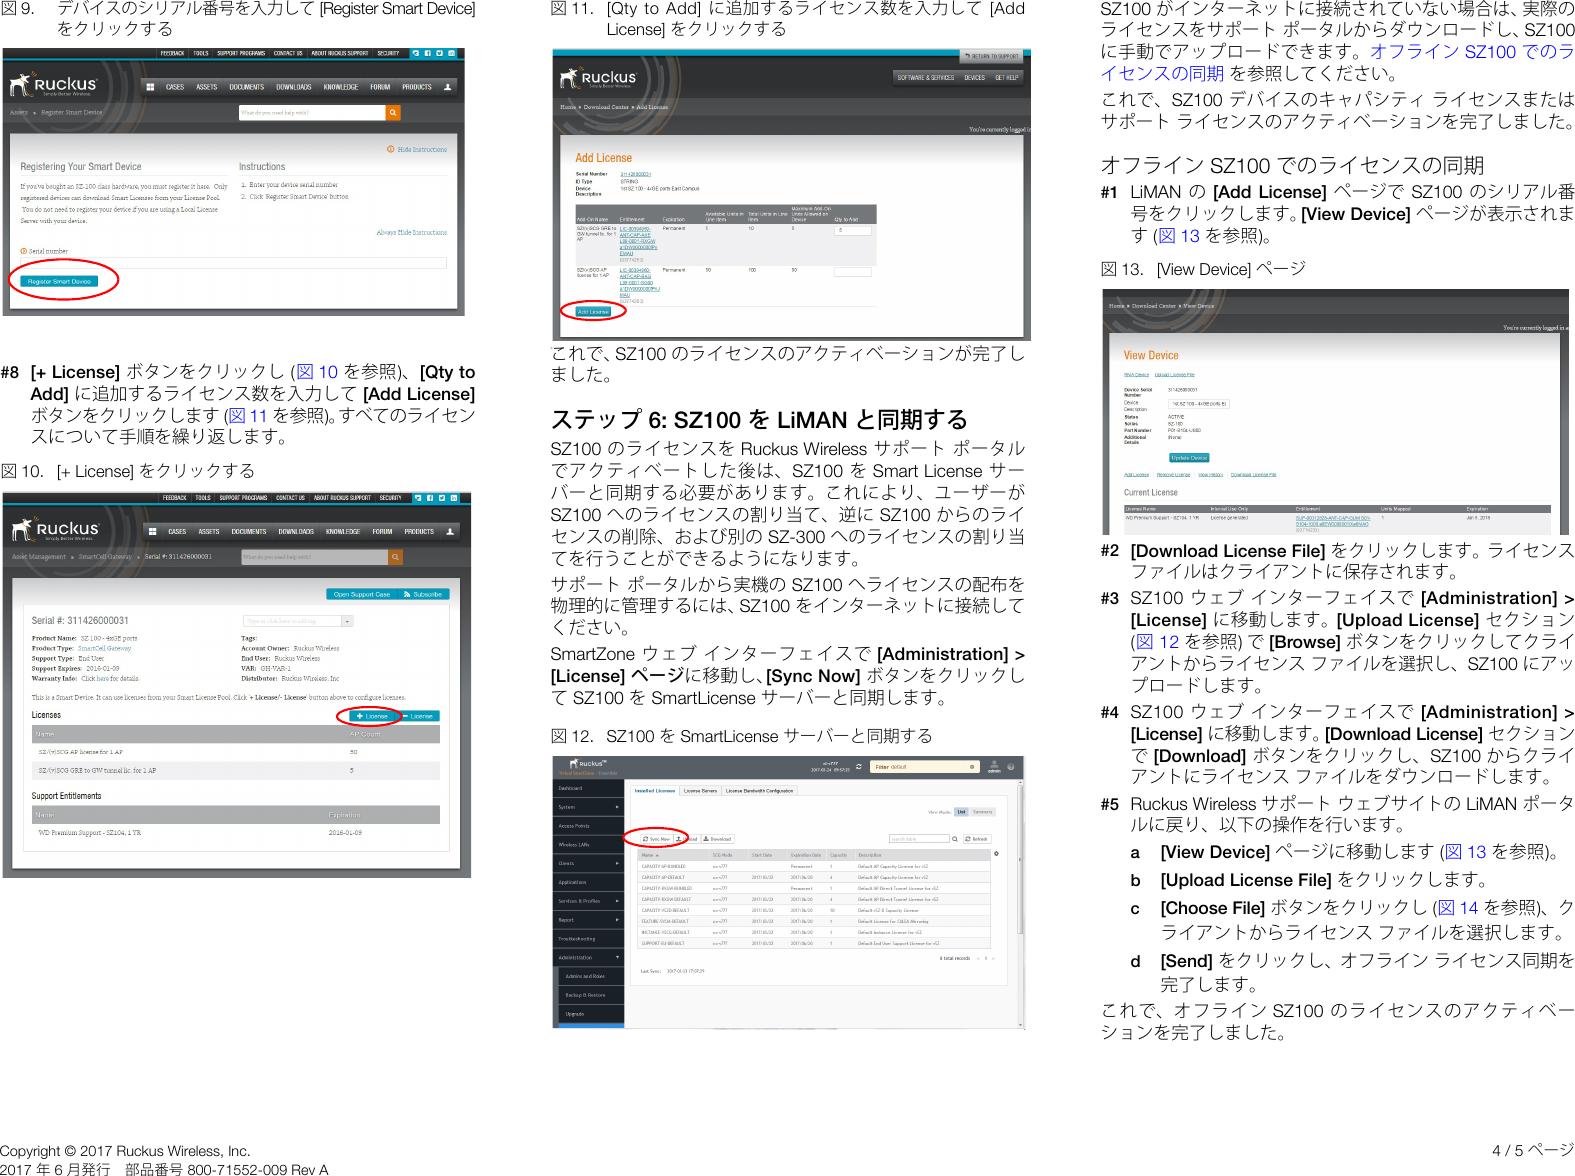Select Summary view mode in Figure 12
This screenshot has width=1575, height=1176.
click(982, 812)
